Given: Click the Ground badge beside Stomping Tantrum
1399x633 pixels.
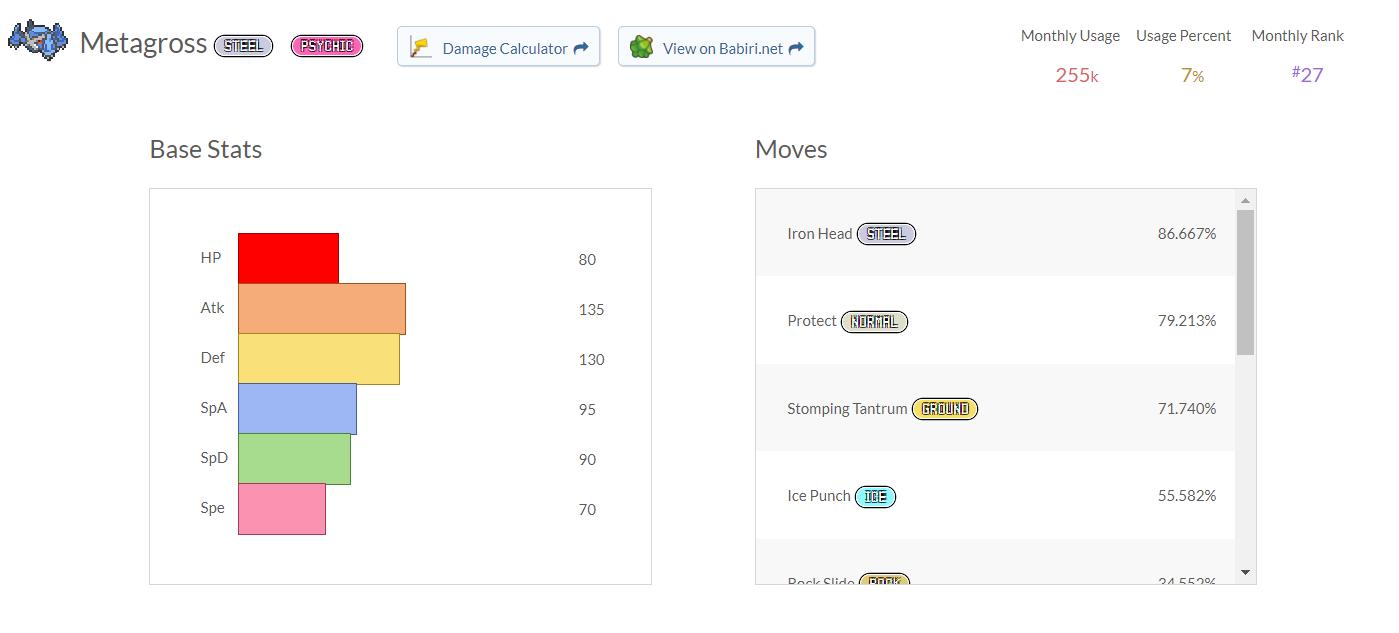Looking at the screenshot, I should click(945, 409).
